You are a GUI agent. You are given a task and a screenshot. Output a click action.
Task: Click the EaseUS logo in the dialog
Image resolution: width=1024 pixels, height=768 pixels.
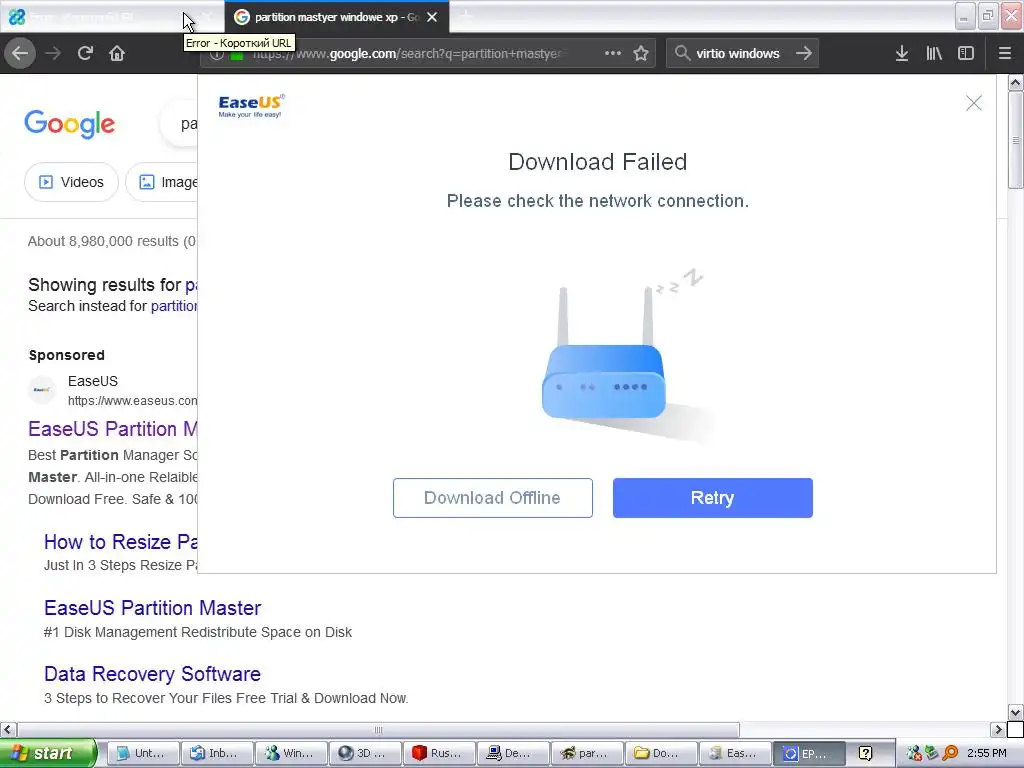click(251, 106)
